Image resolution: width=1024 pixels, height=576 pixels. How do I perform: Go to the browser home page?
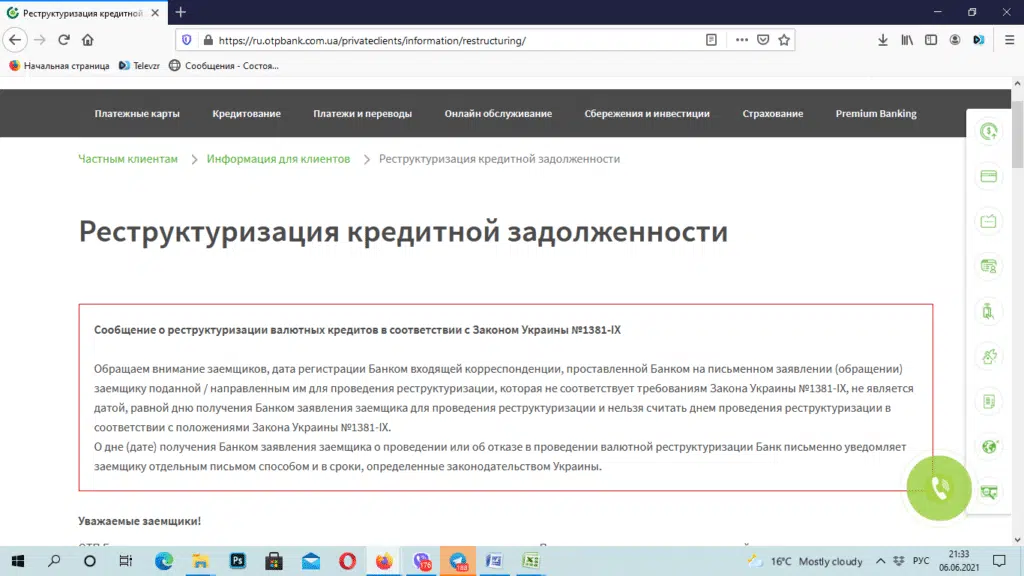tap(88, 40)
